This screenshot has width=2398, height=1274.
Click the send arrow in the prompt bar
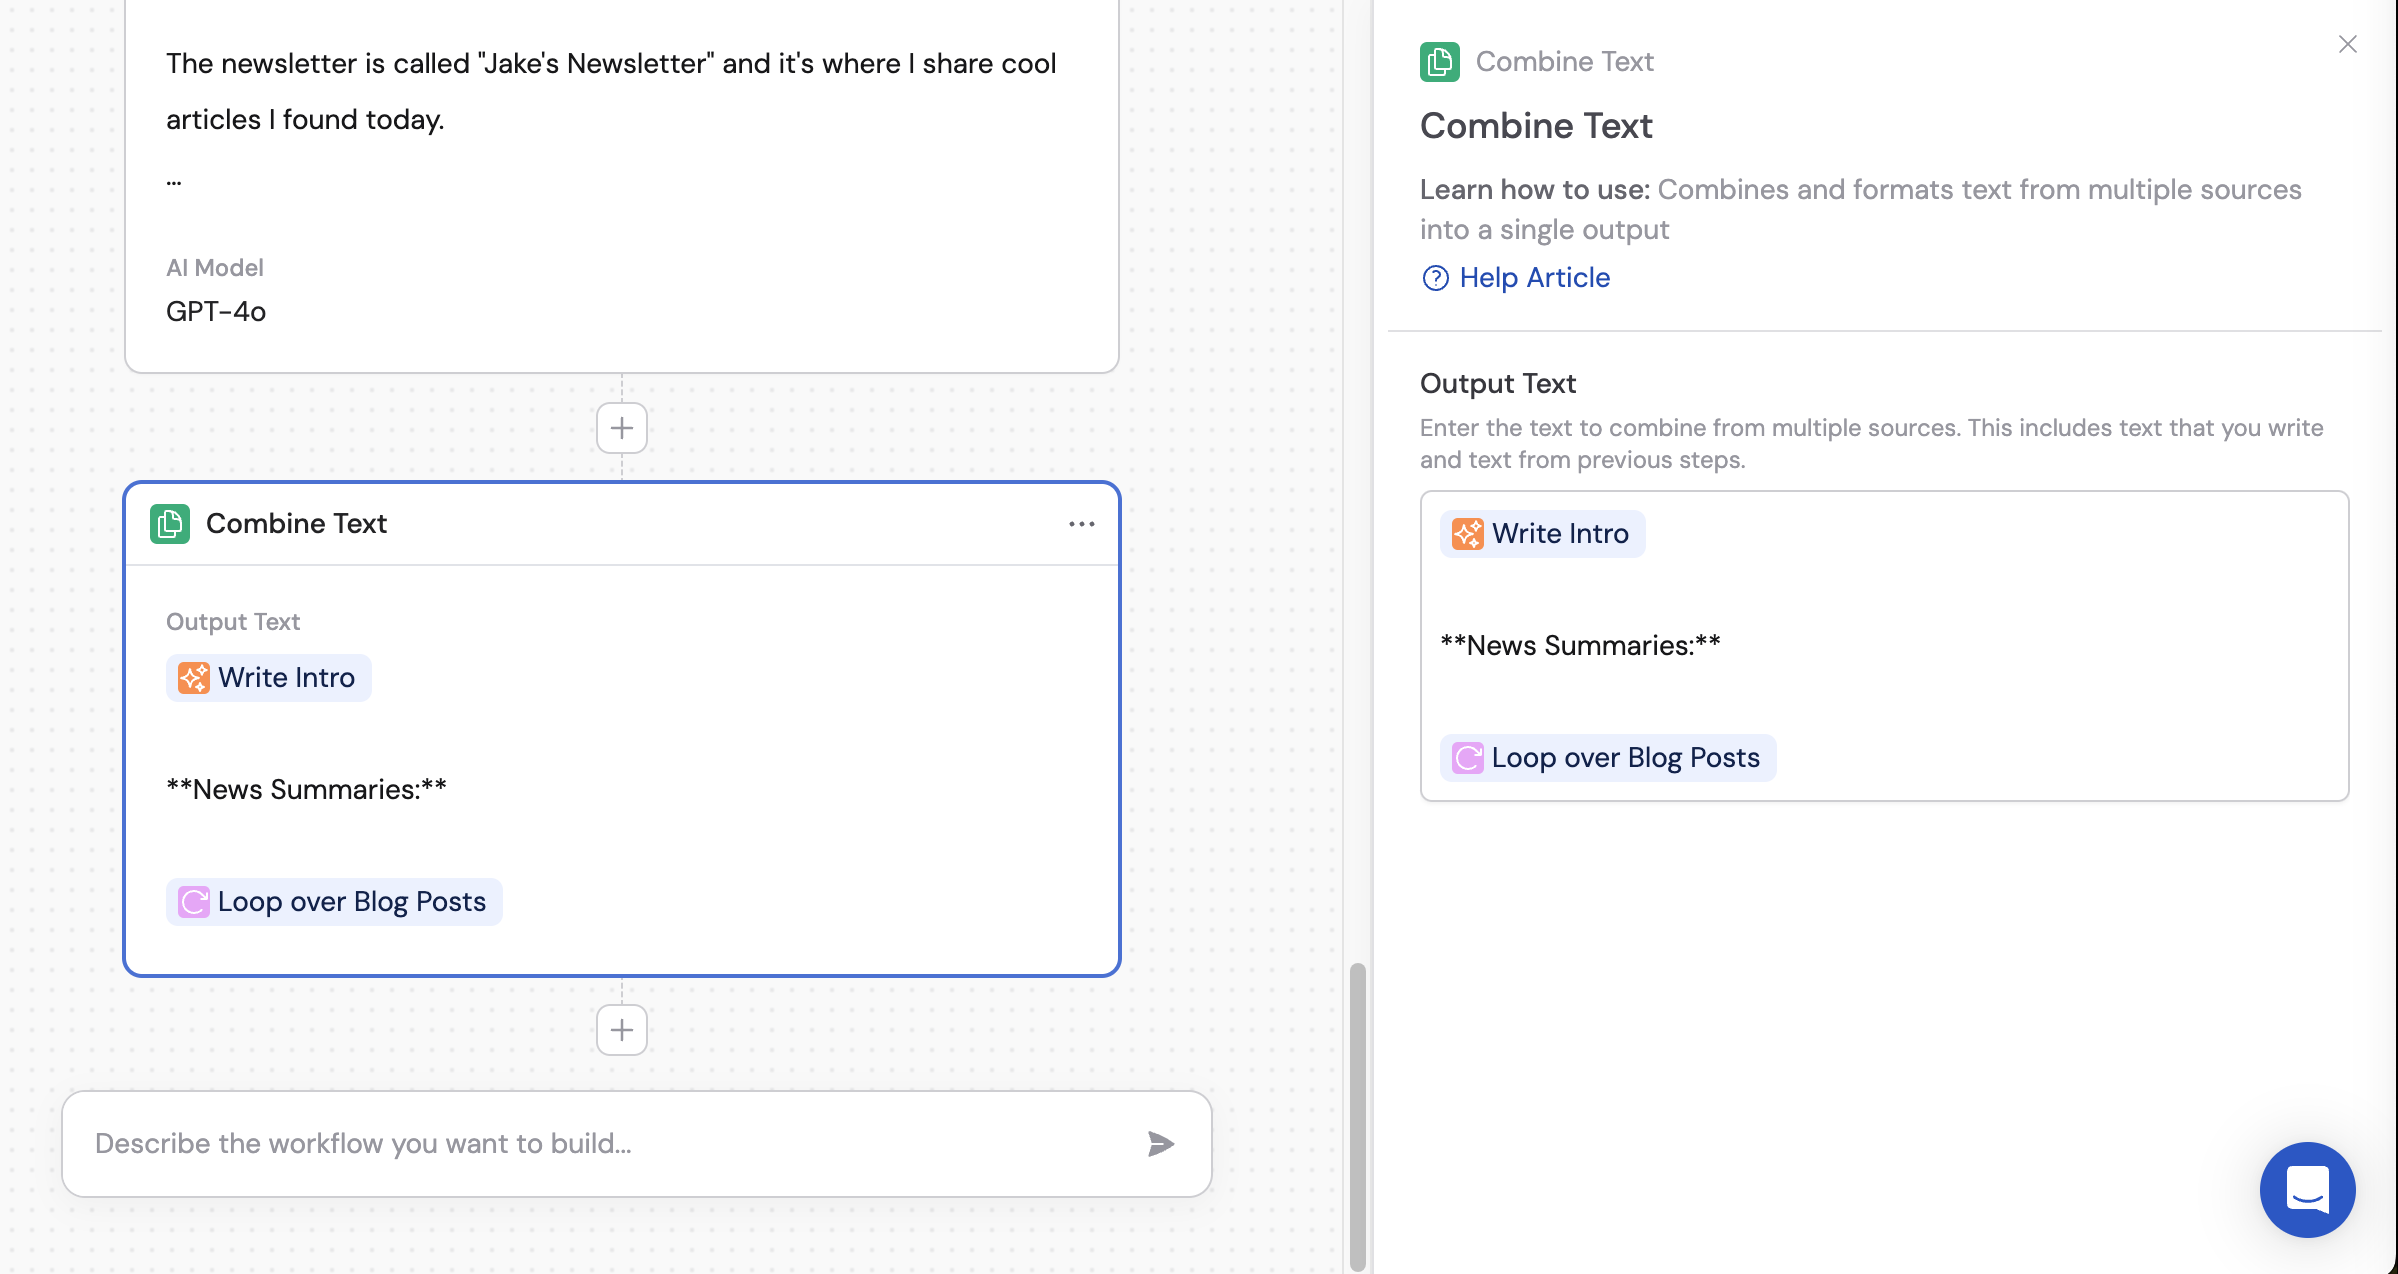pos(1162,1143)
